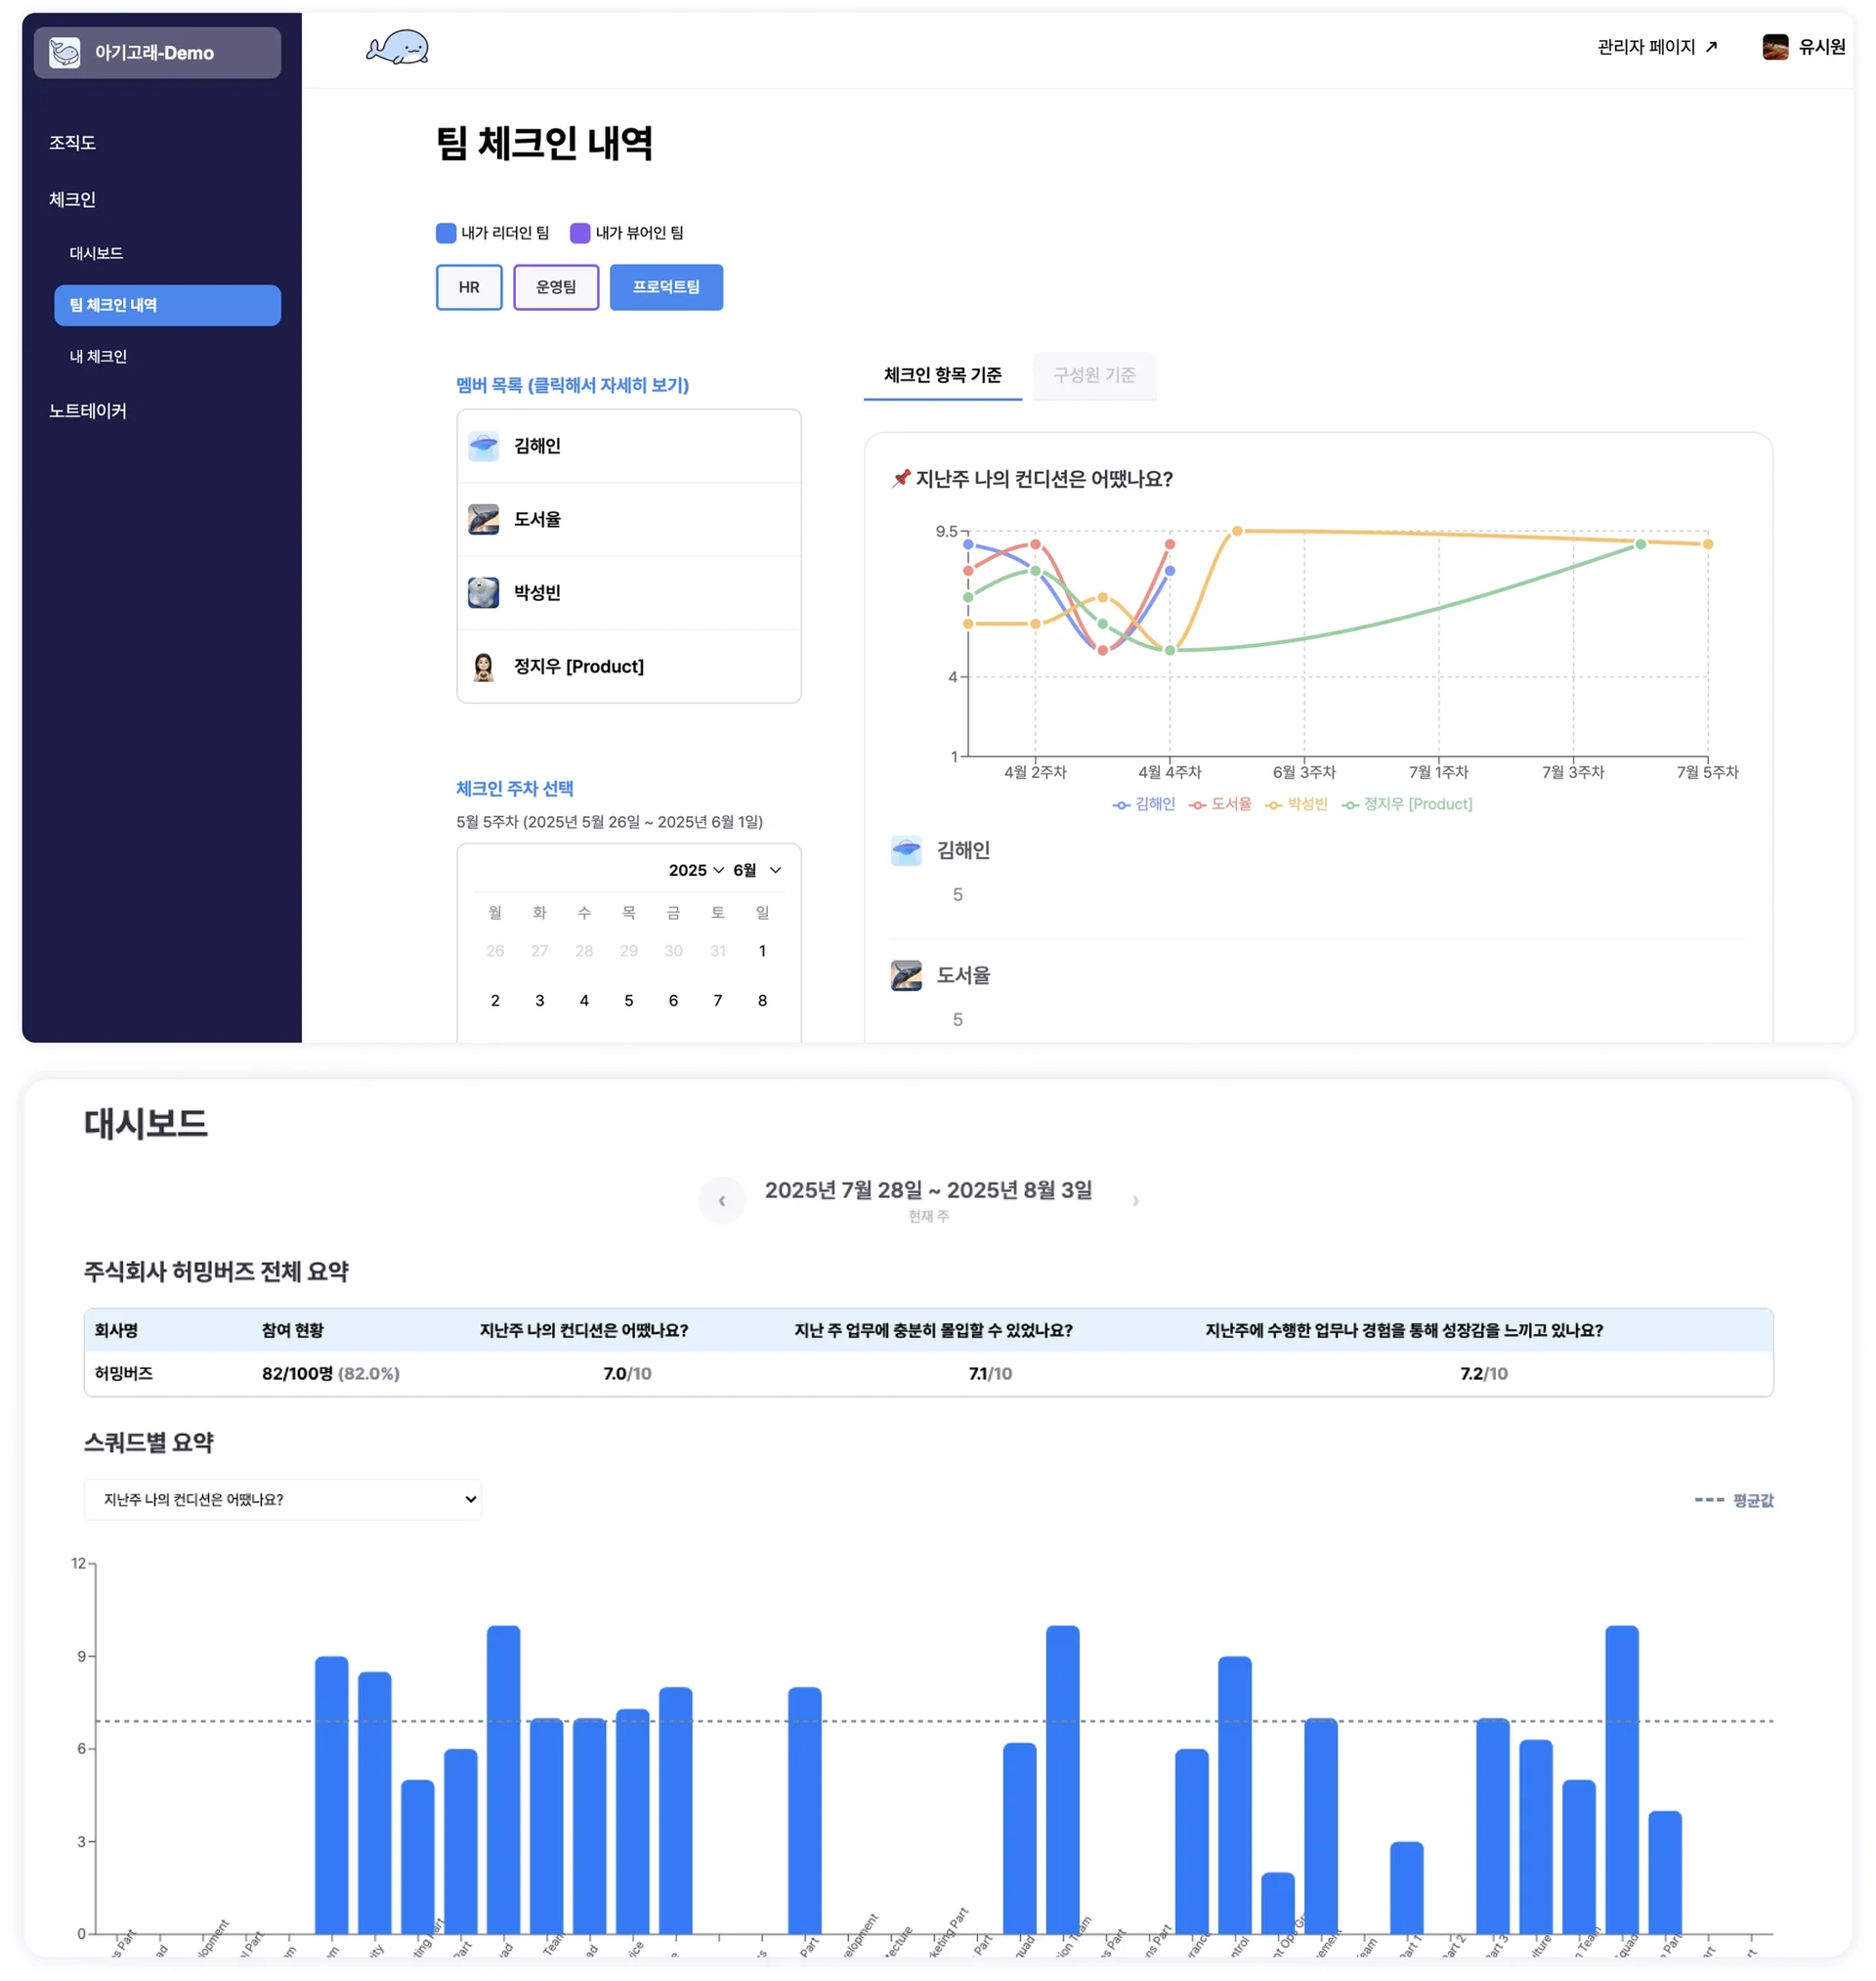This screenshot has width=1876, height=1981.
Task: Click 김해인 avatar in member list
Action: click(483, 446)
